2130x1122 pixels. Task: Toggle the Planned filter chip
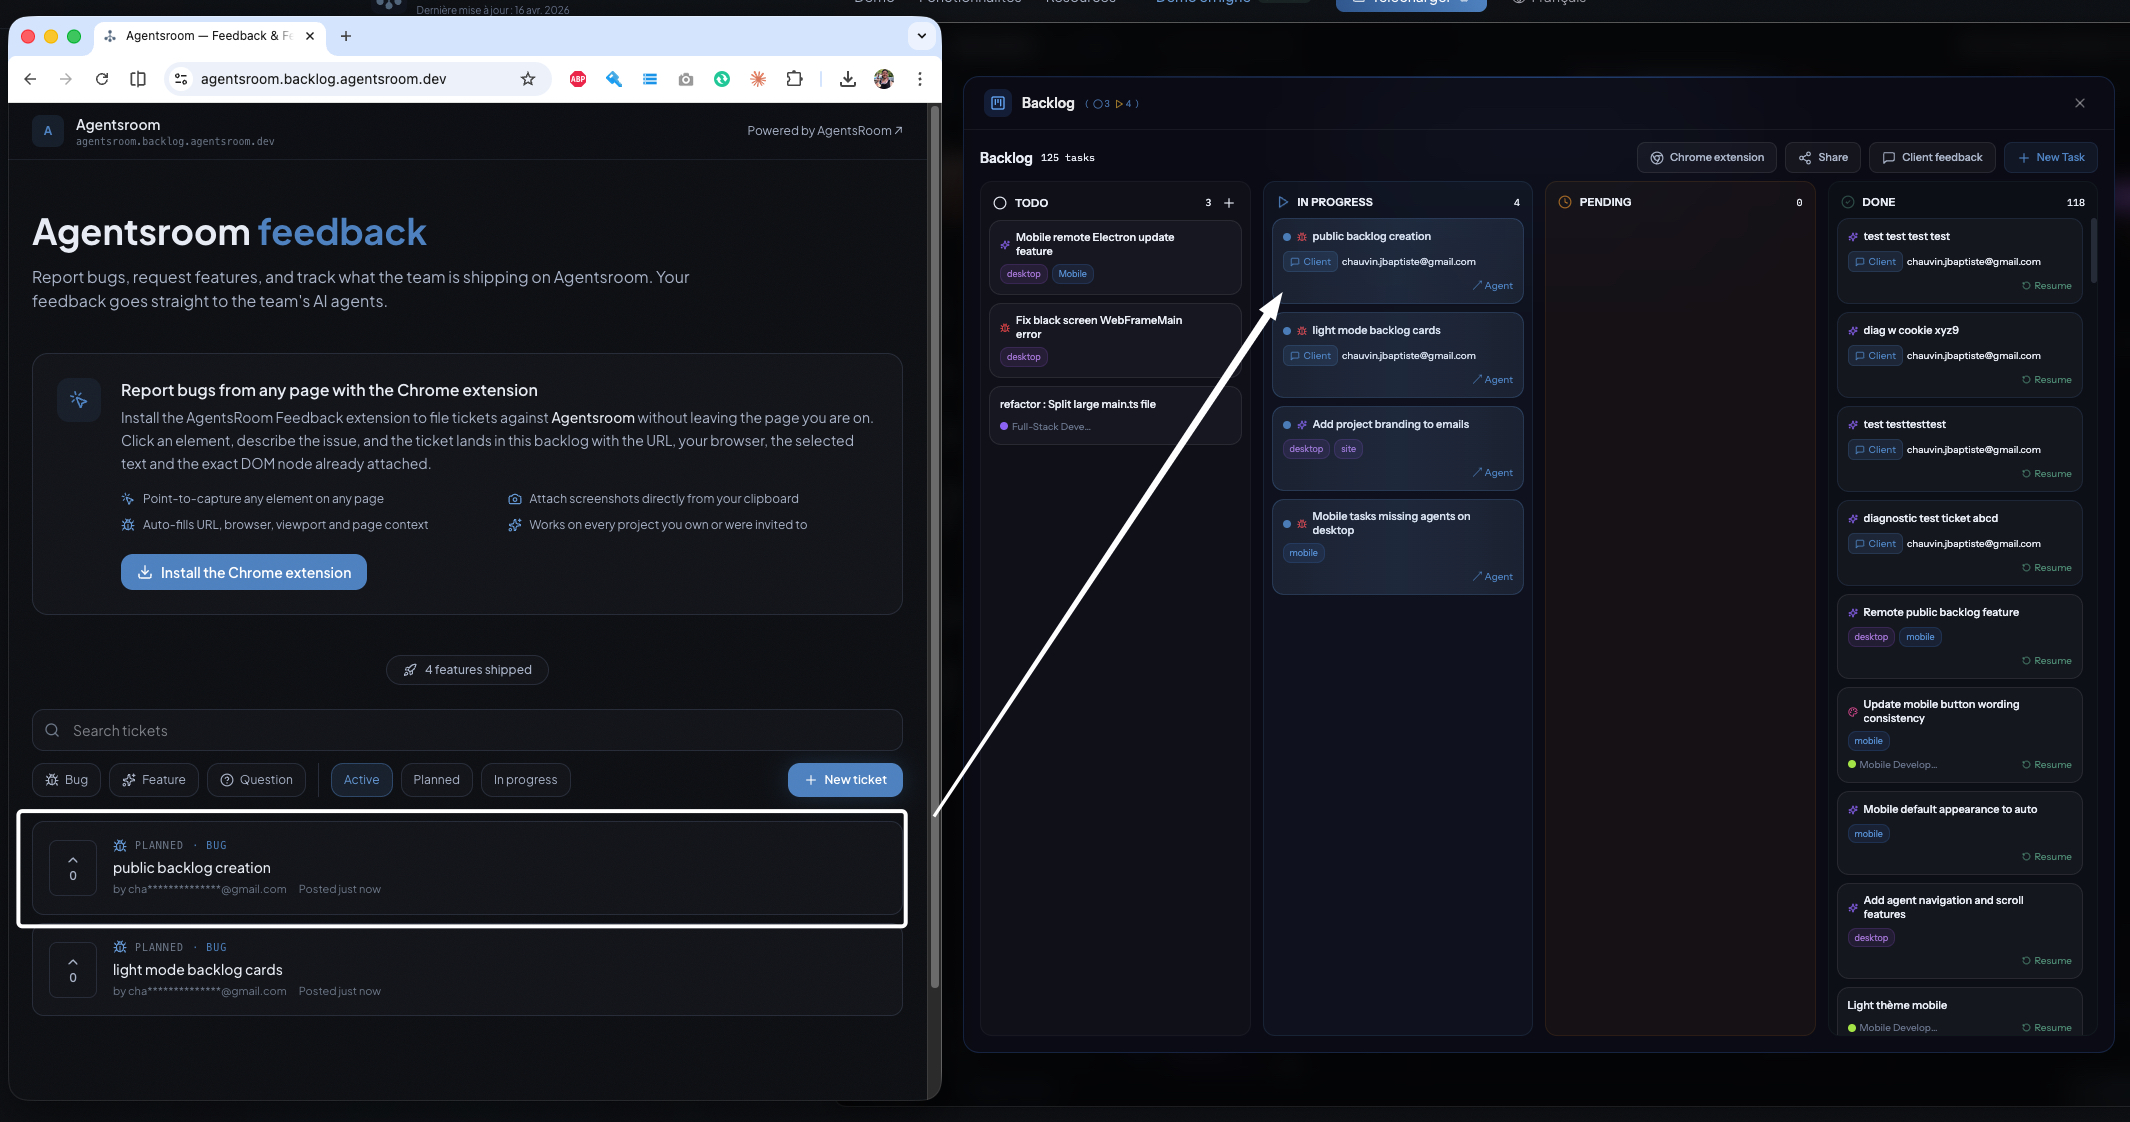coord(436,779)
